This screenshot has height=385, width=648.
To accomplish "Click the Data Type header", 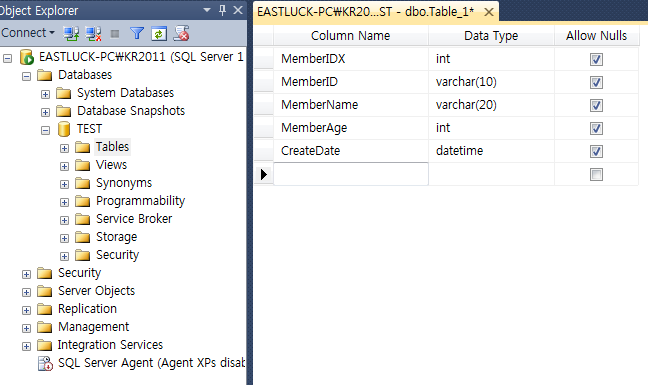I will (491, 36).
